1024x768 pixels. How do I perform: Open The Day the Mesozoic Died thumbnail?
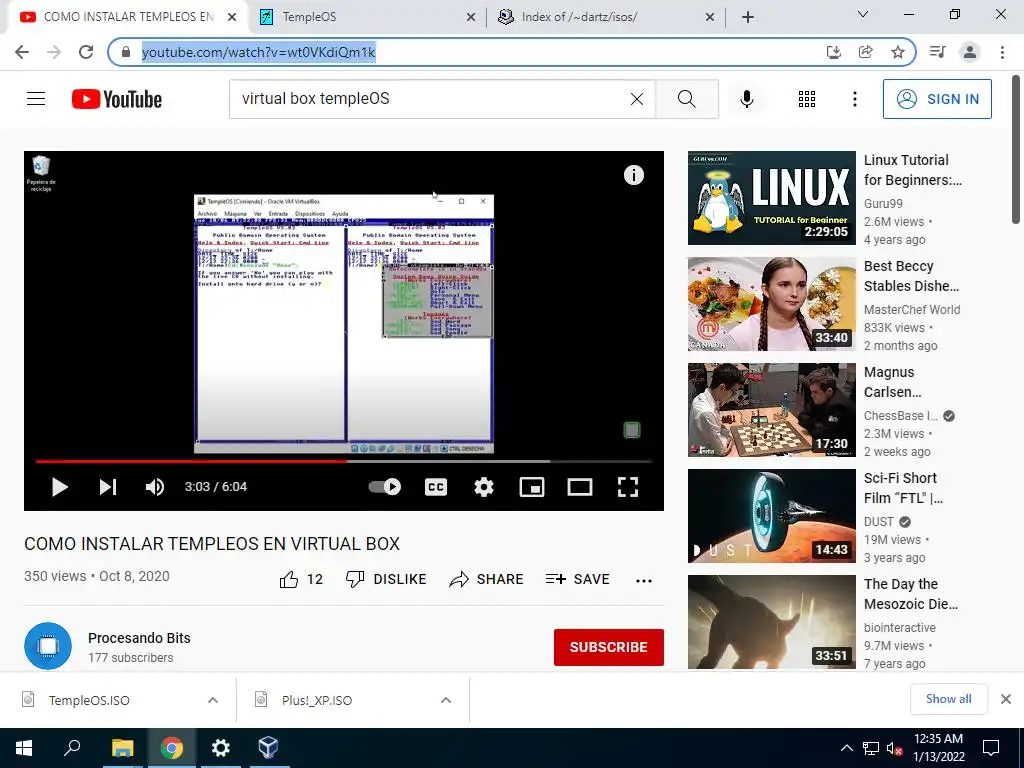coord(771,622)
